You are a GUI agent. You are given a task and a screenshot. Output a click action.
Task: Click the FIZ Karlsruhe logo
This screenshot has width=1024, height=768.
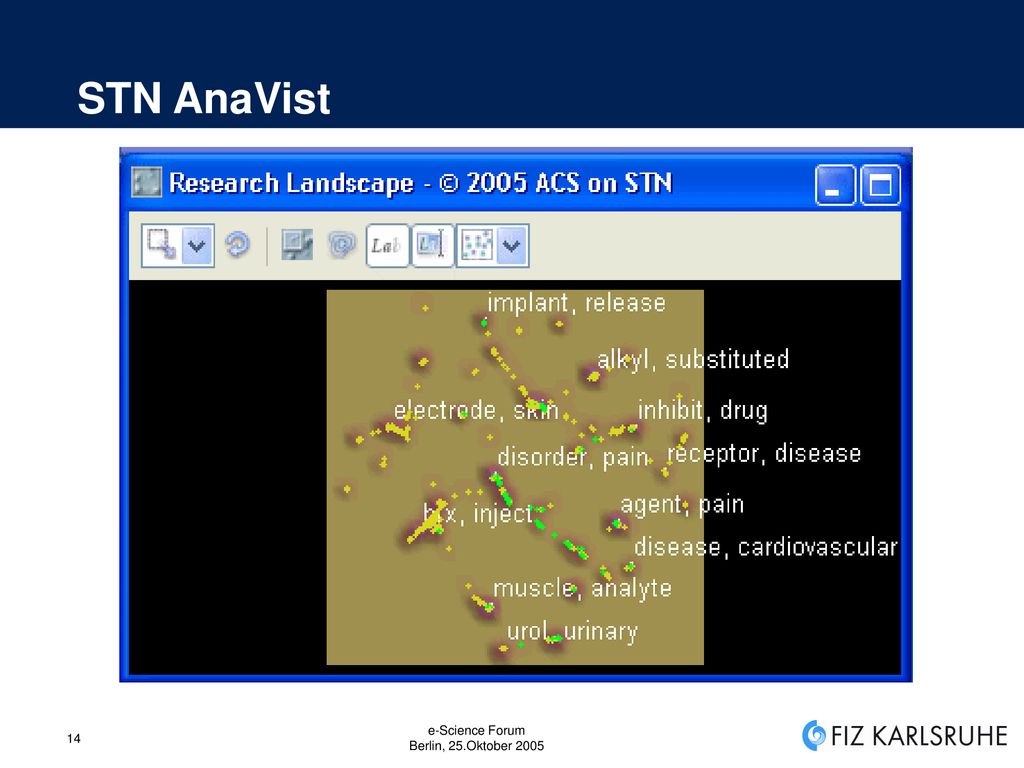click(904, 736)
